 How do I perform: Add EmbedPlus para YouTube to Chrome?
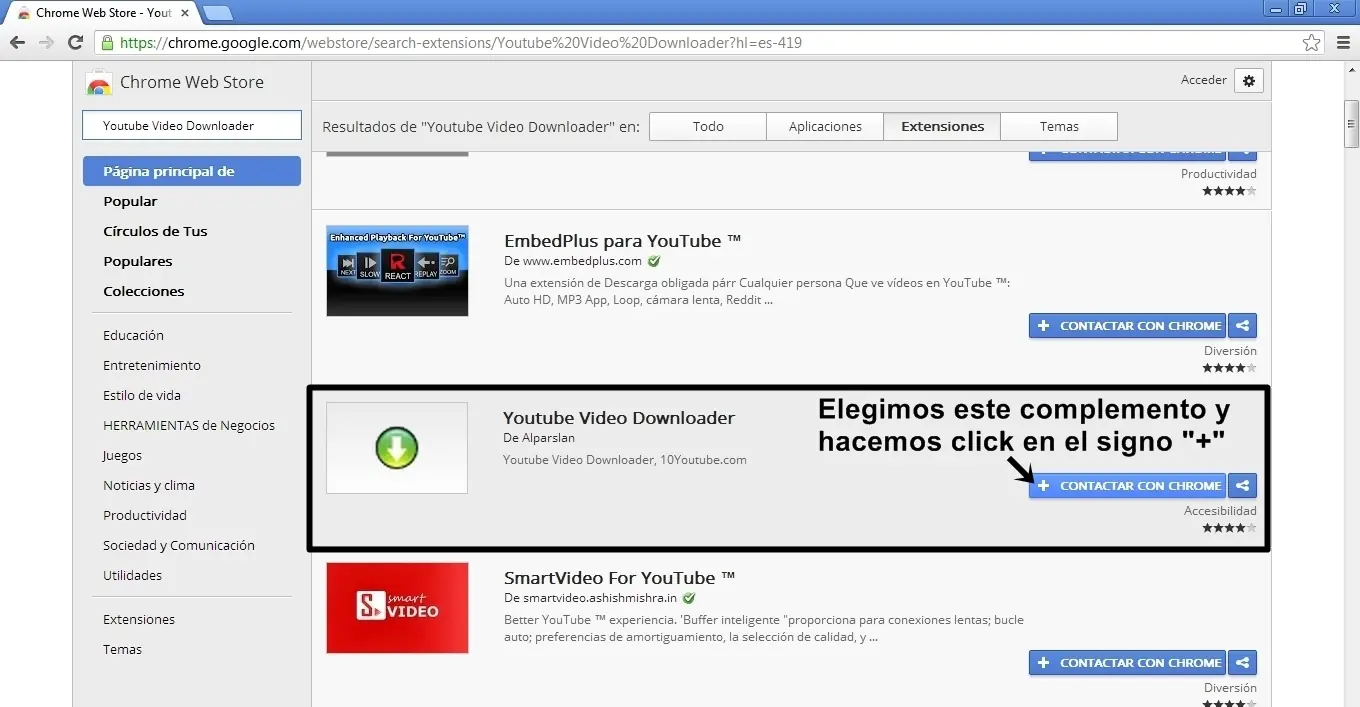1127,326
